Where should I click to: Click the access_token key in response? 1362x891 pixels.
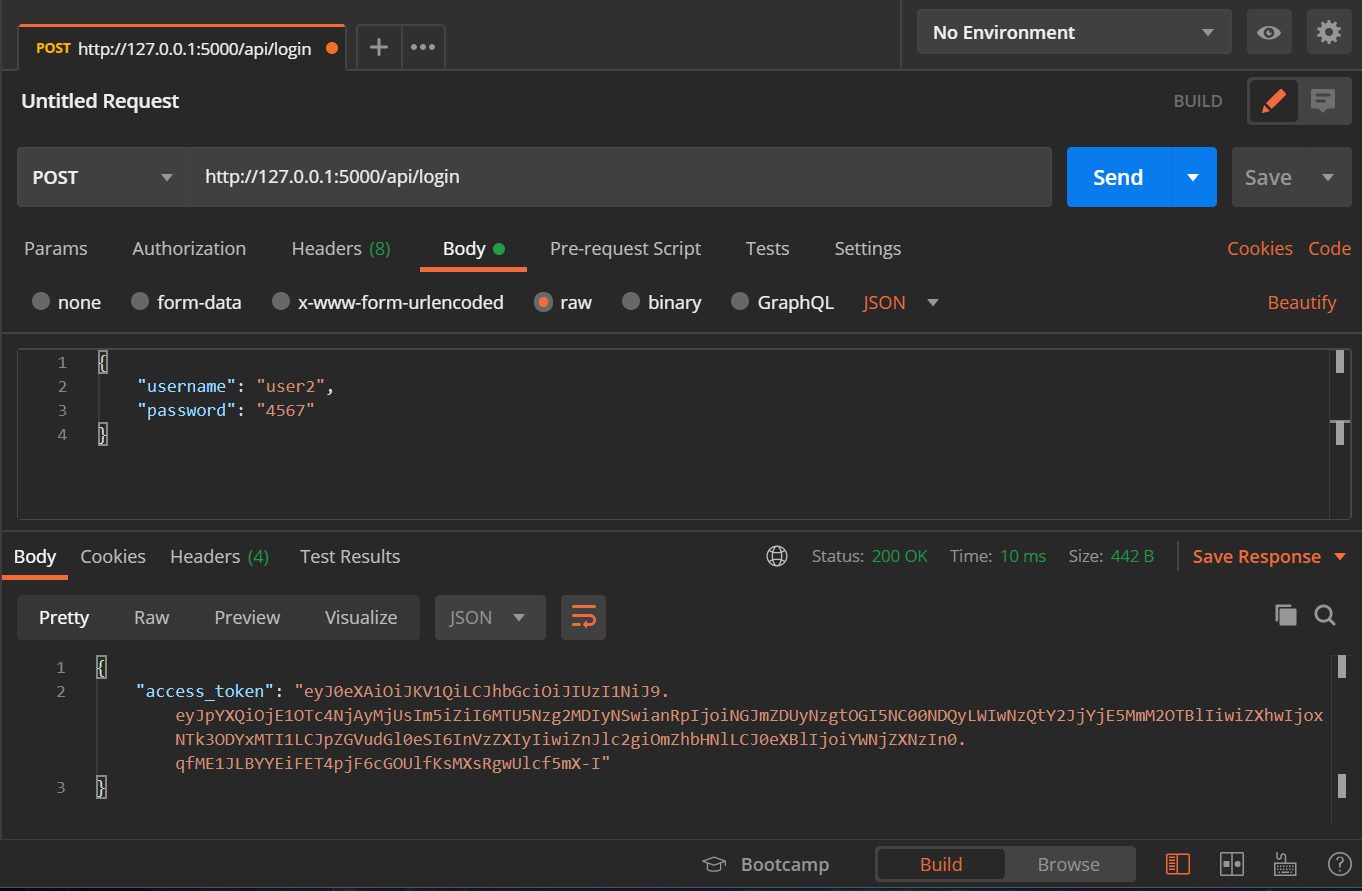pos(205,691)
